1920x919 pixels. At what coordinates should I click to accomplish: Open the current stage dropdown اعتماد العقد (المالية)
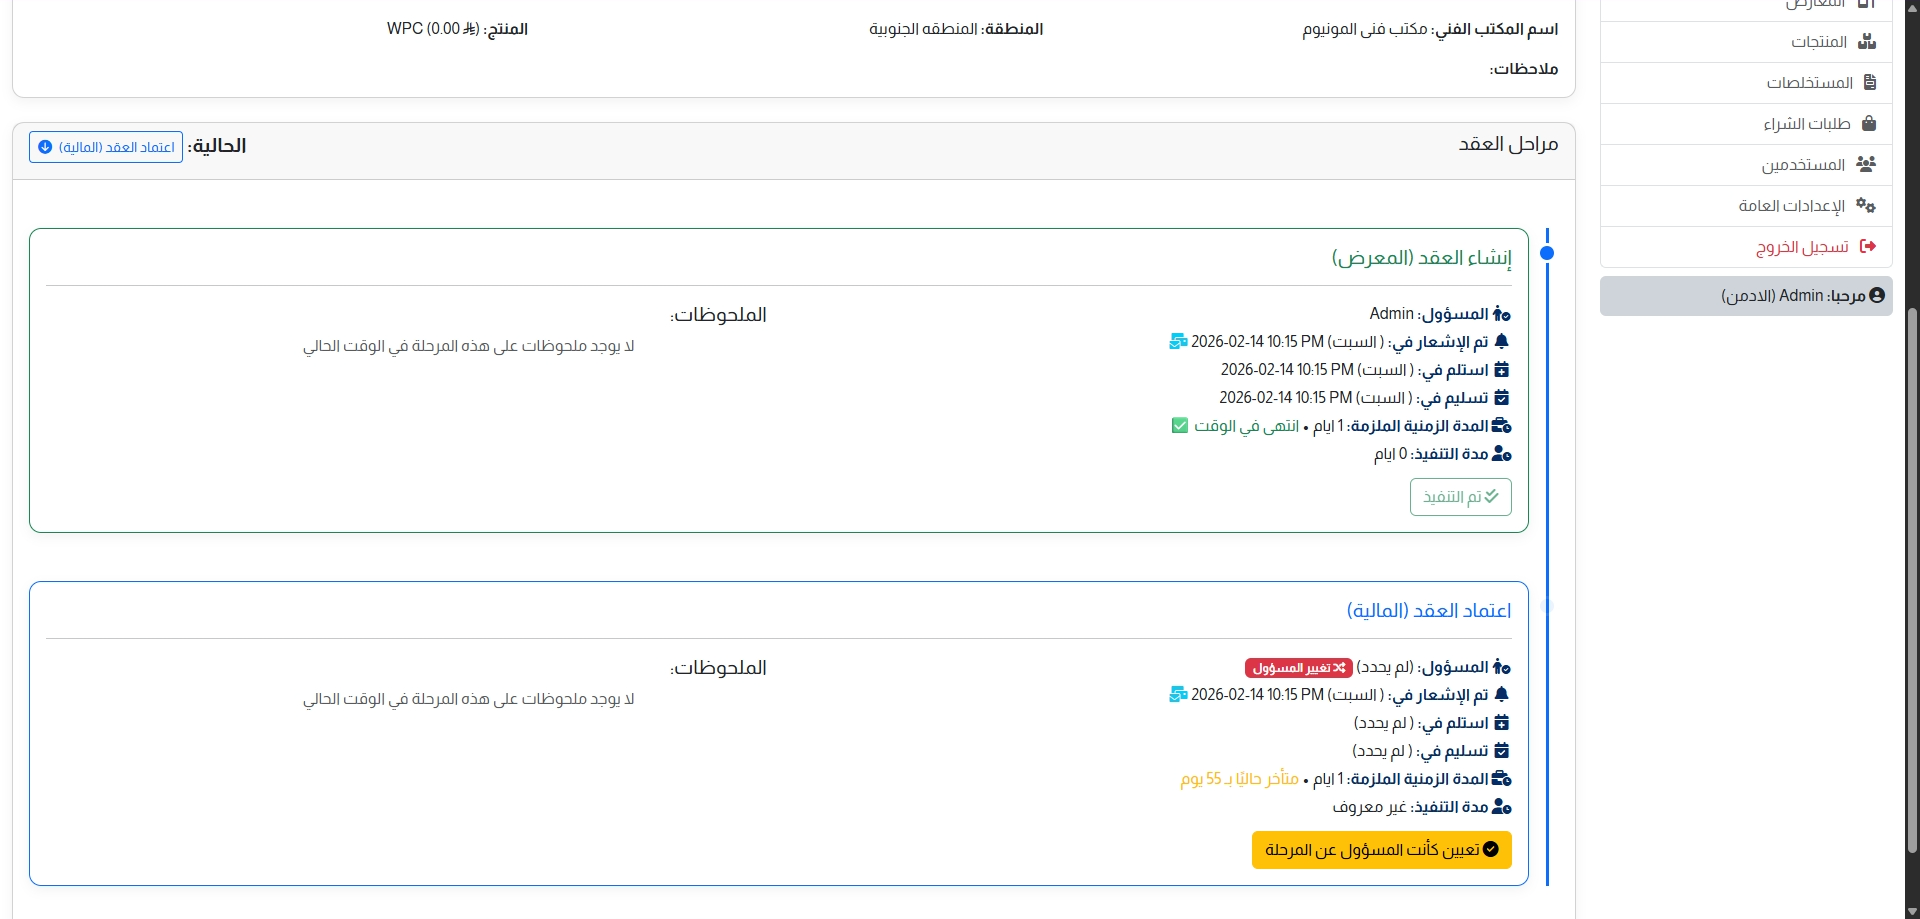106,147
